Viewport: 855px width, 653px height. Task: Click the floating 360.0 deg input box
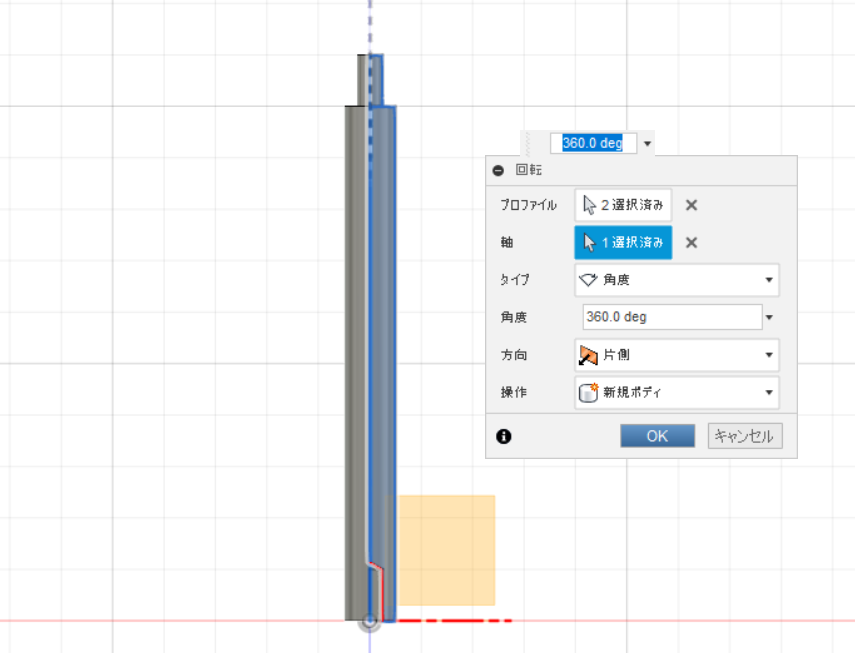(593, 143)
